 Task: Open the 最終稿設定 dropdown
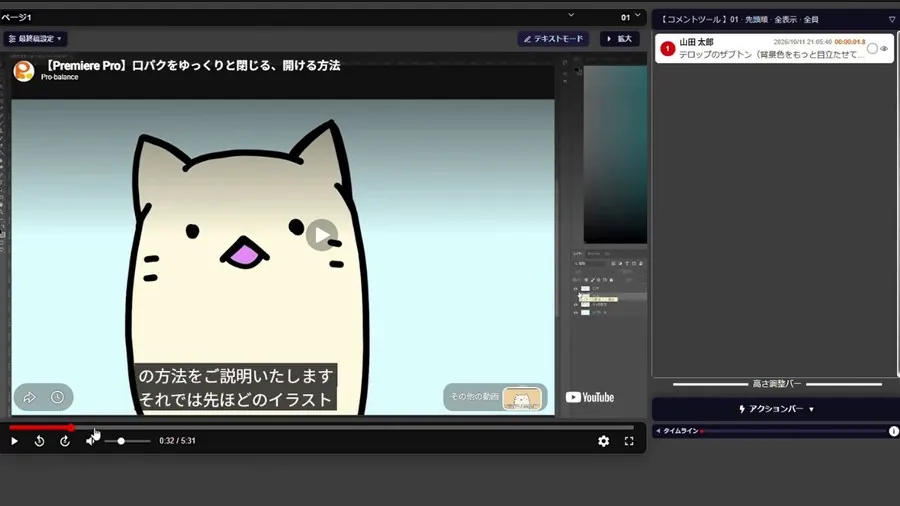35,38
